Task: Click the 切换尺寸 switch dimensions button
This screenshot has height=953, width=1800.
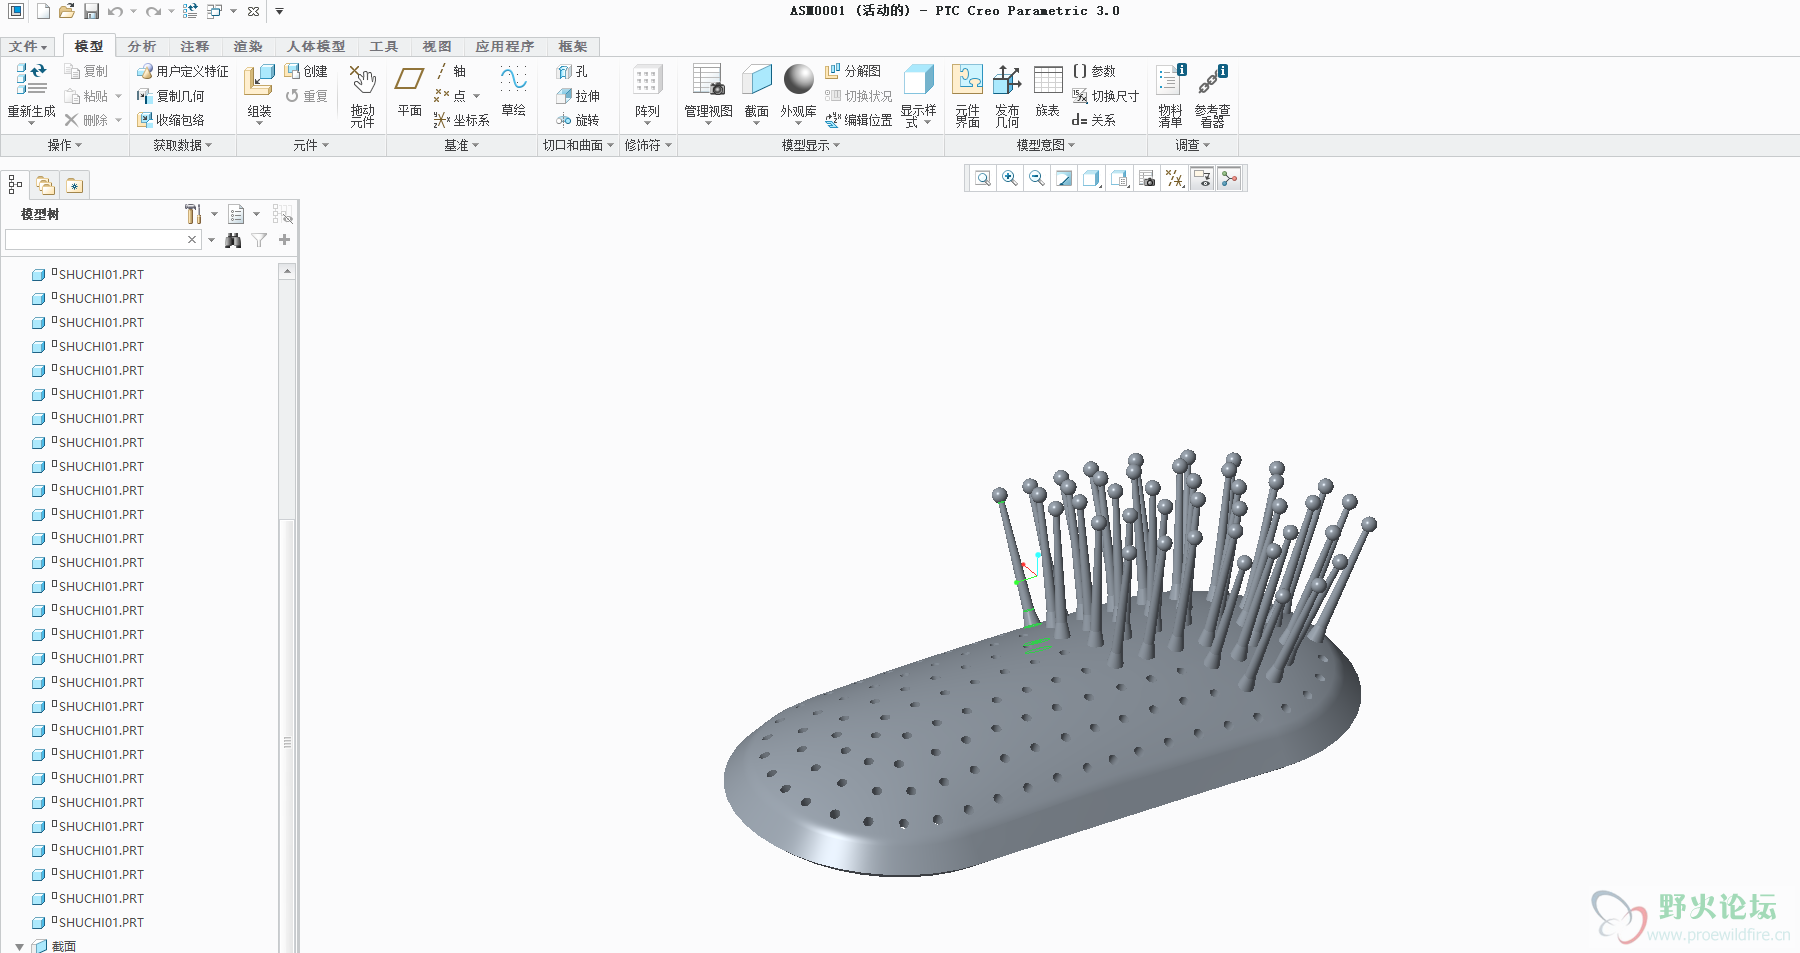Action: click(1106, 96)
